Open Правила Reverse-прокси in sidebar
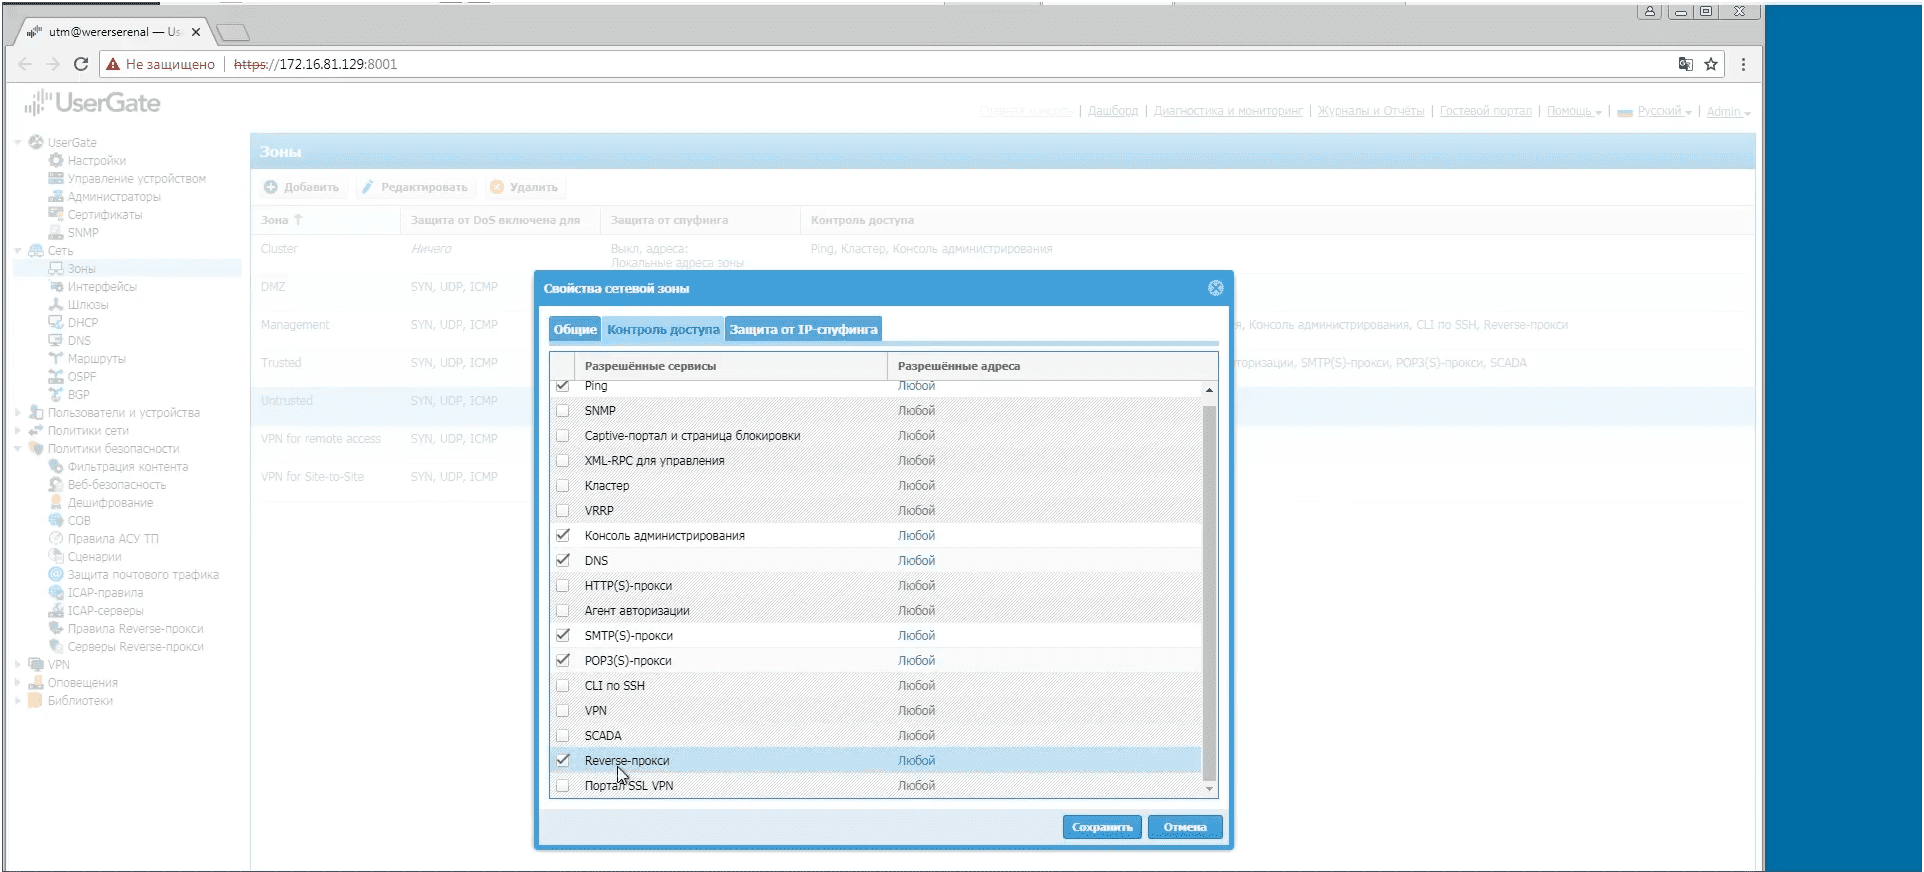 (x=135, y=629)
